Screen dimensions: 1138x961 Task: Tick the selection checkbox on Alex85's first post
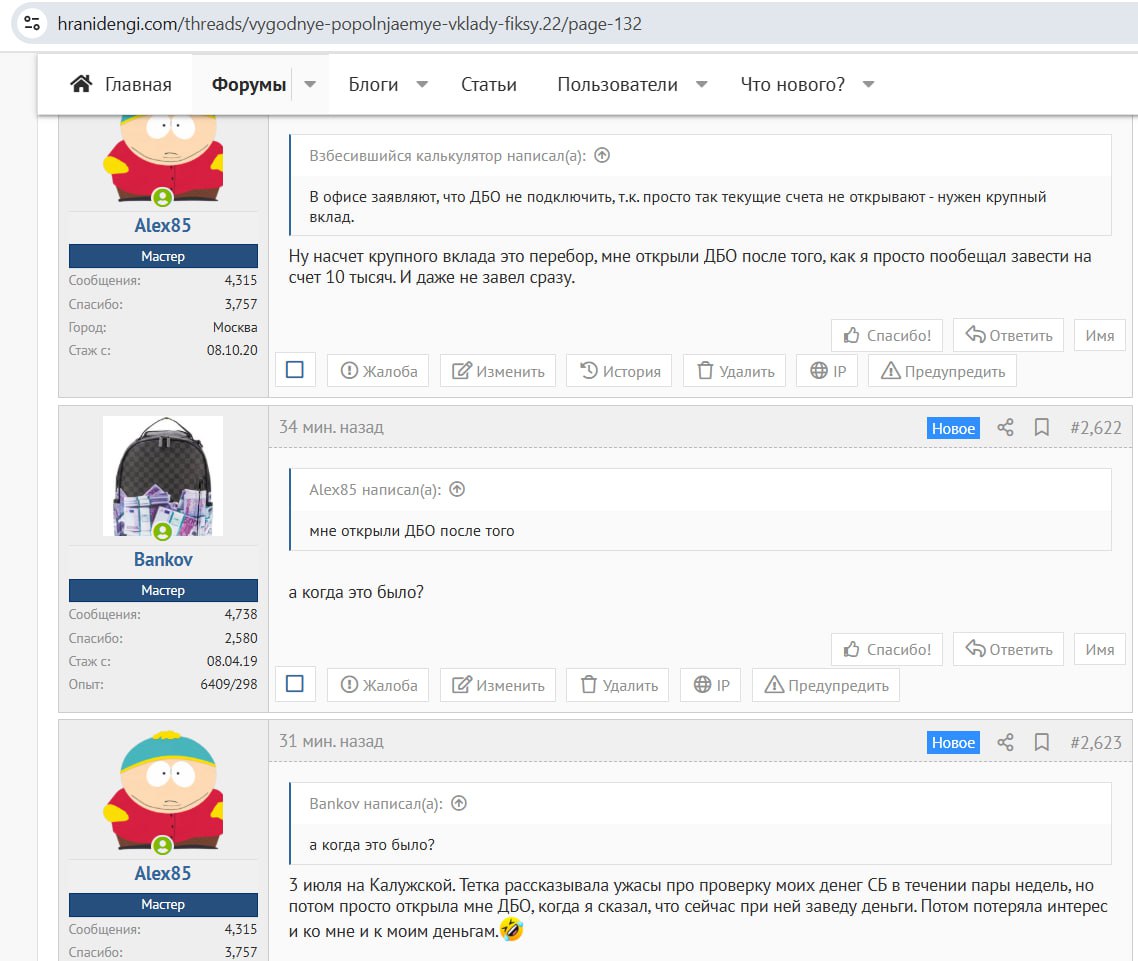coord(295,370)
